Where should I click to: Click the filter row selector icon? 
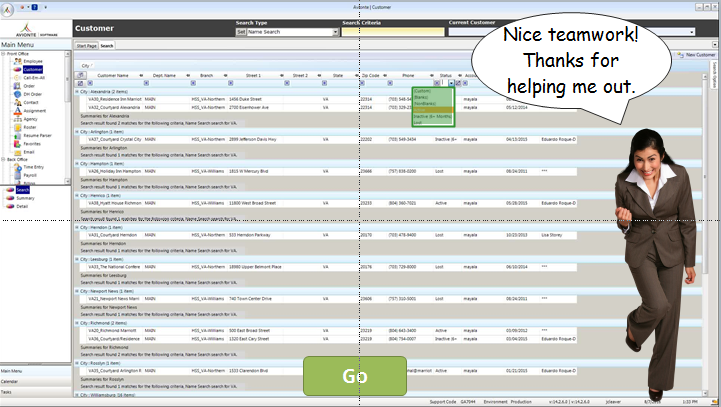tap(81, 83)
